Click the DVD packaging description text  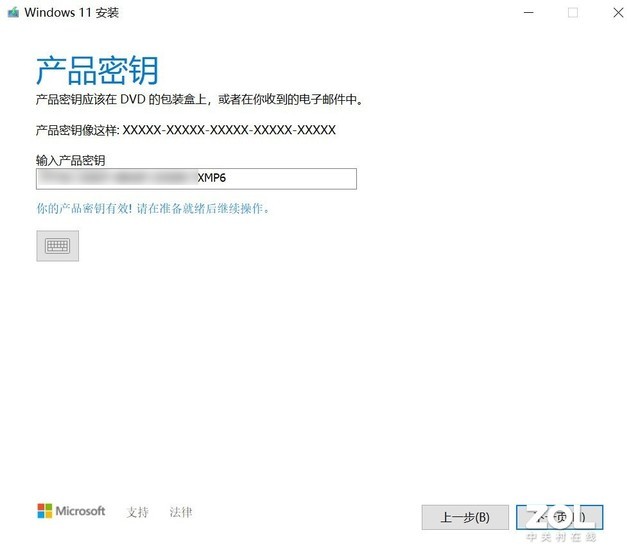point(199,100)
